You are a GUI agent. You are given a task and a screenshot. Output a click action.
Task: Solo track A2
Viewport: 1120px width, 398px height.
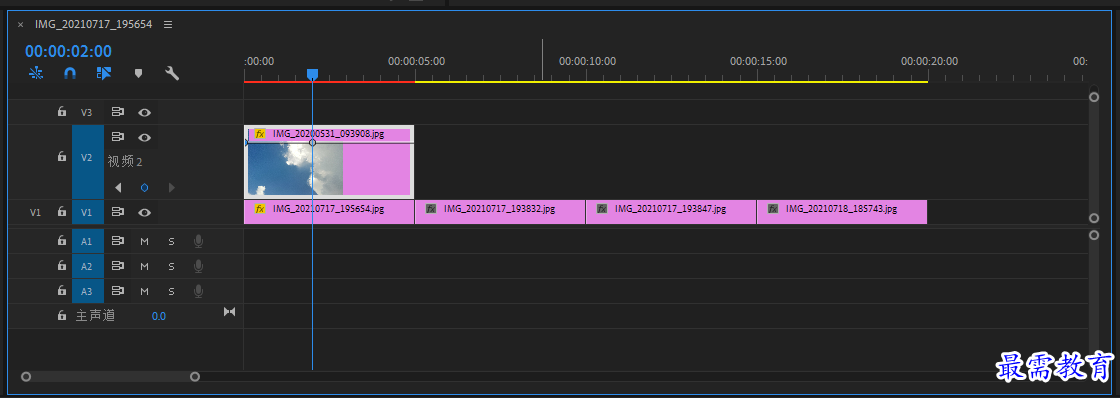tap(171, 267)
